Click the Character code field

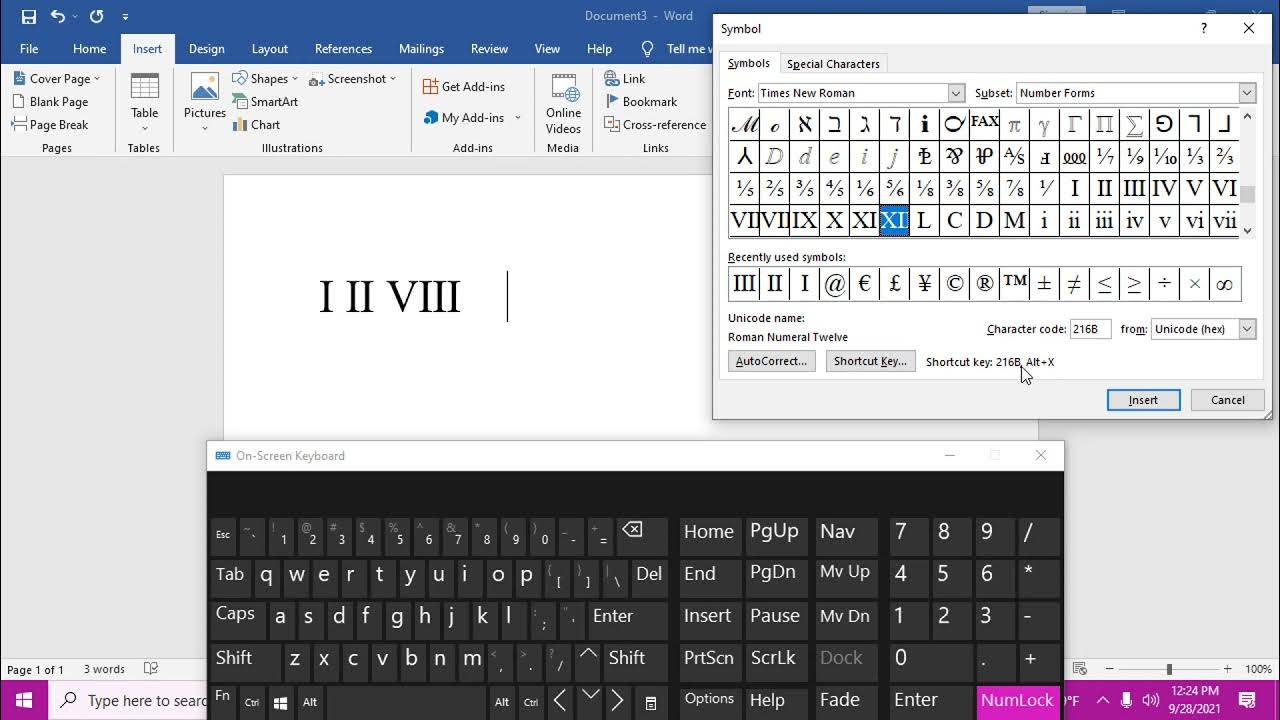point(1090,329)
